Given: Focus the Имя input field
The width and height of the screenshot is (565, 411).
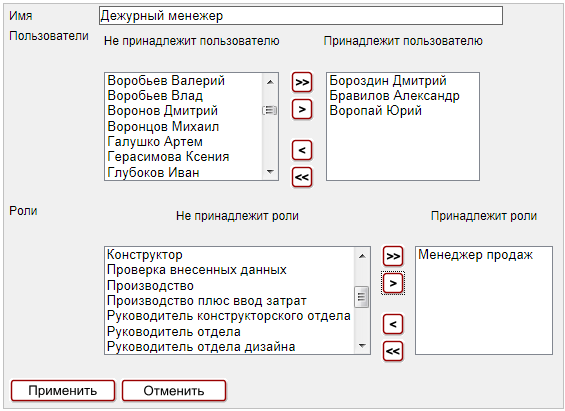Looking at the screenshot, I should 301,15.
